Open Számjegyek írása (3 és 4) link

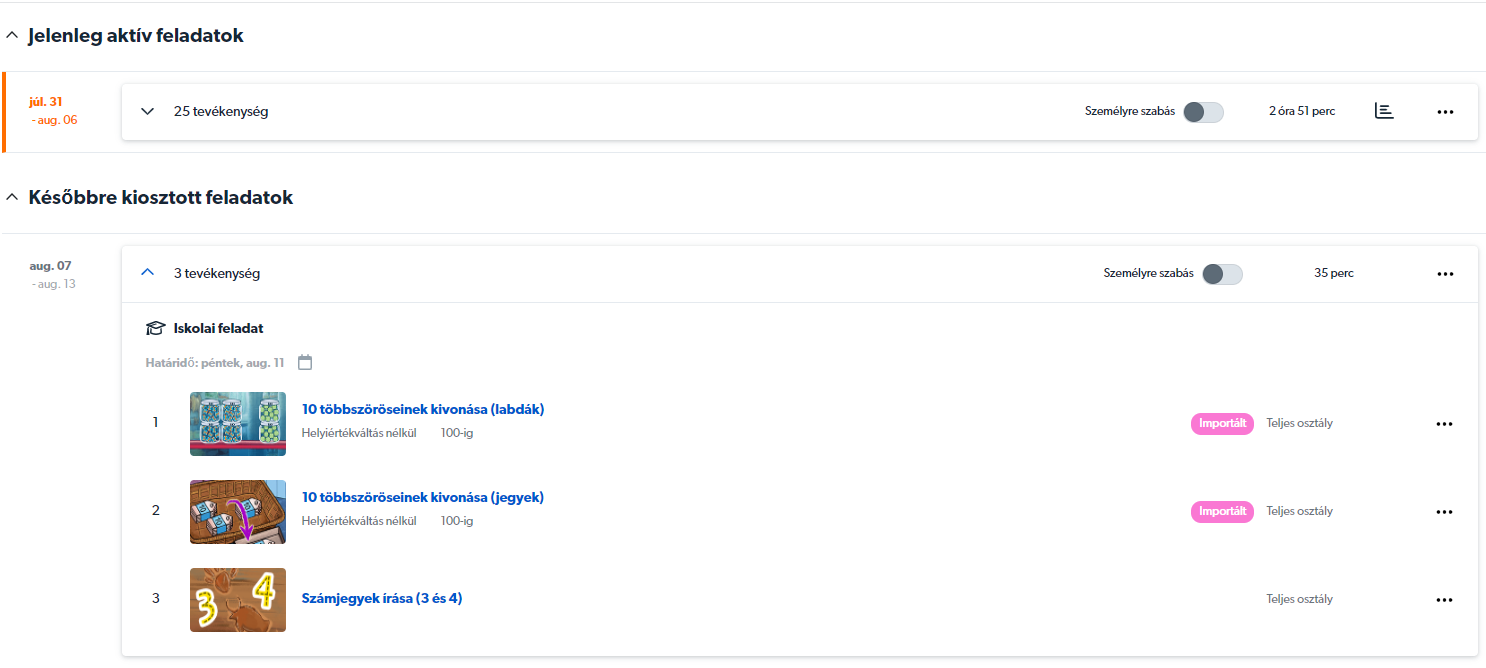pyautogui.click(x=382, y=598)
